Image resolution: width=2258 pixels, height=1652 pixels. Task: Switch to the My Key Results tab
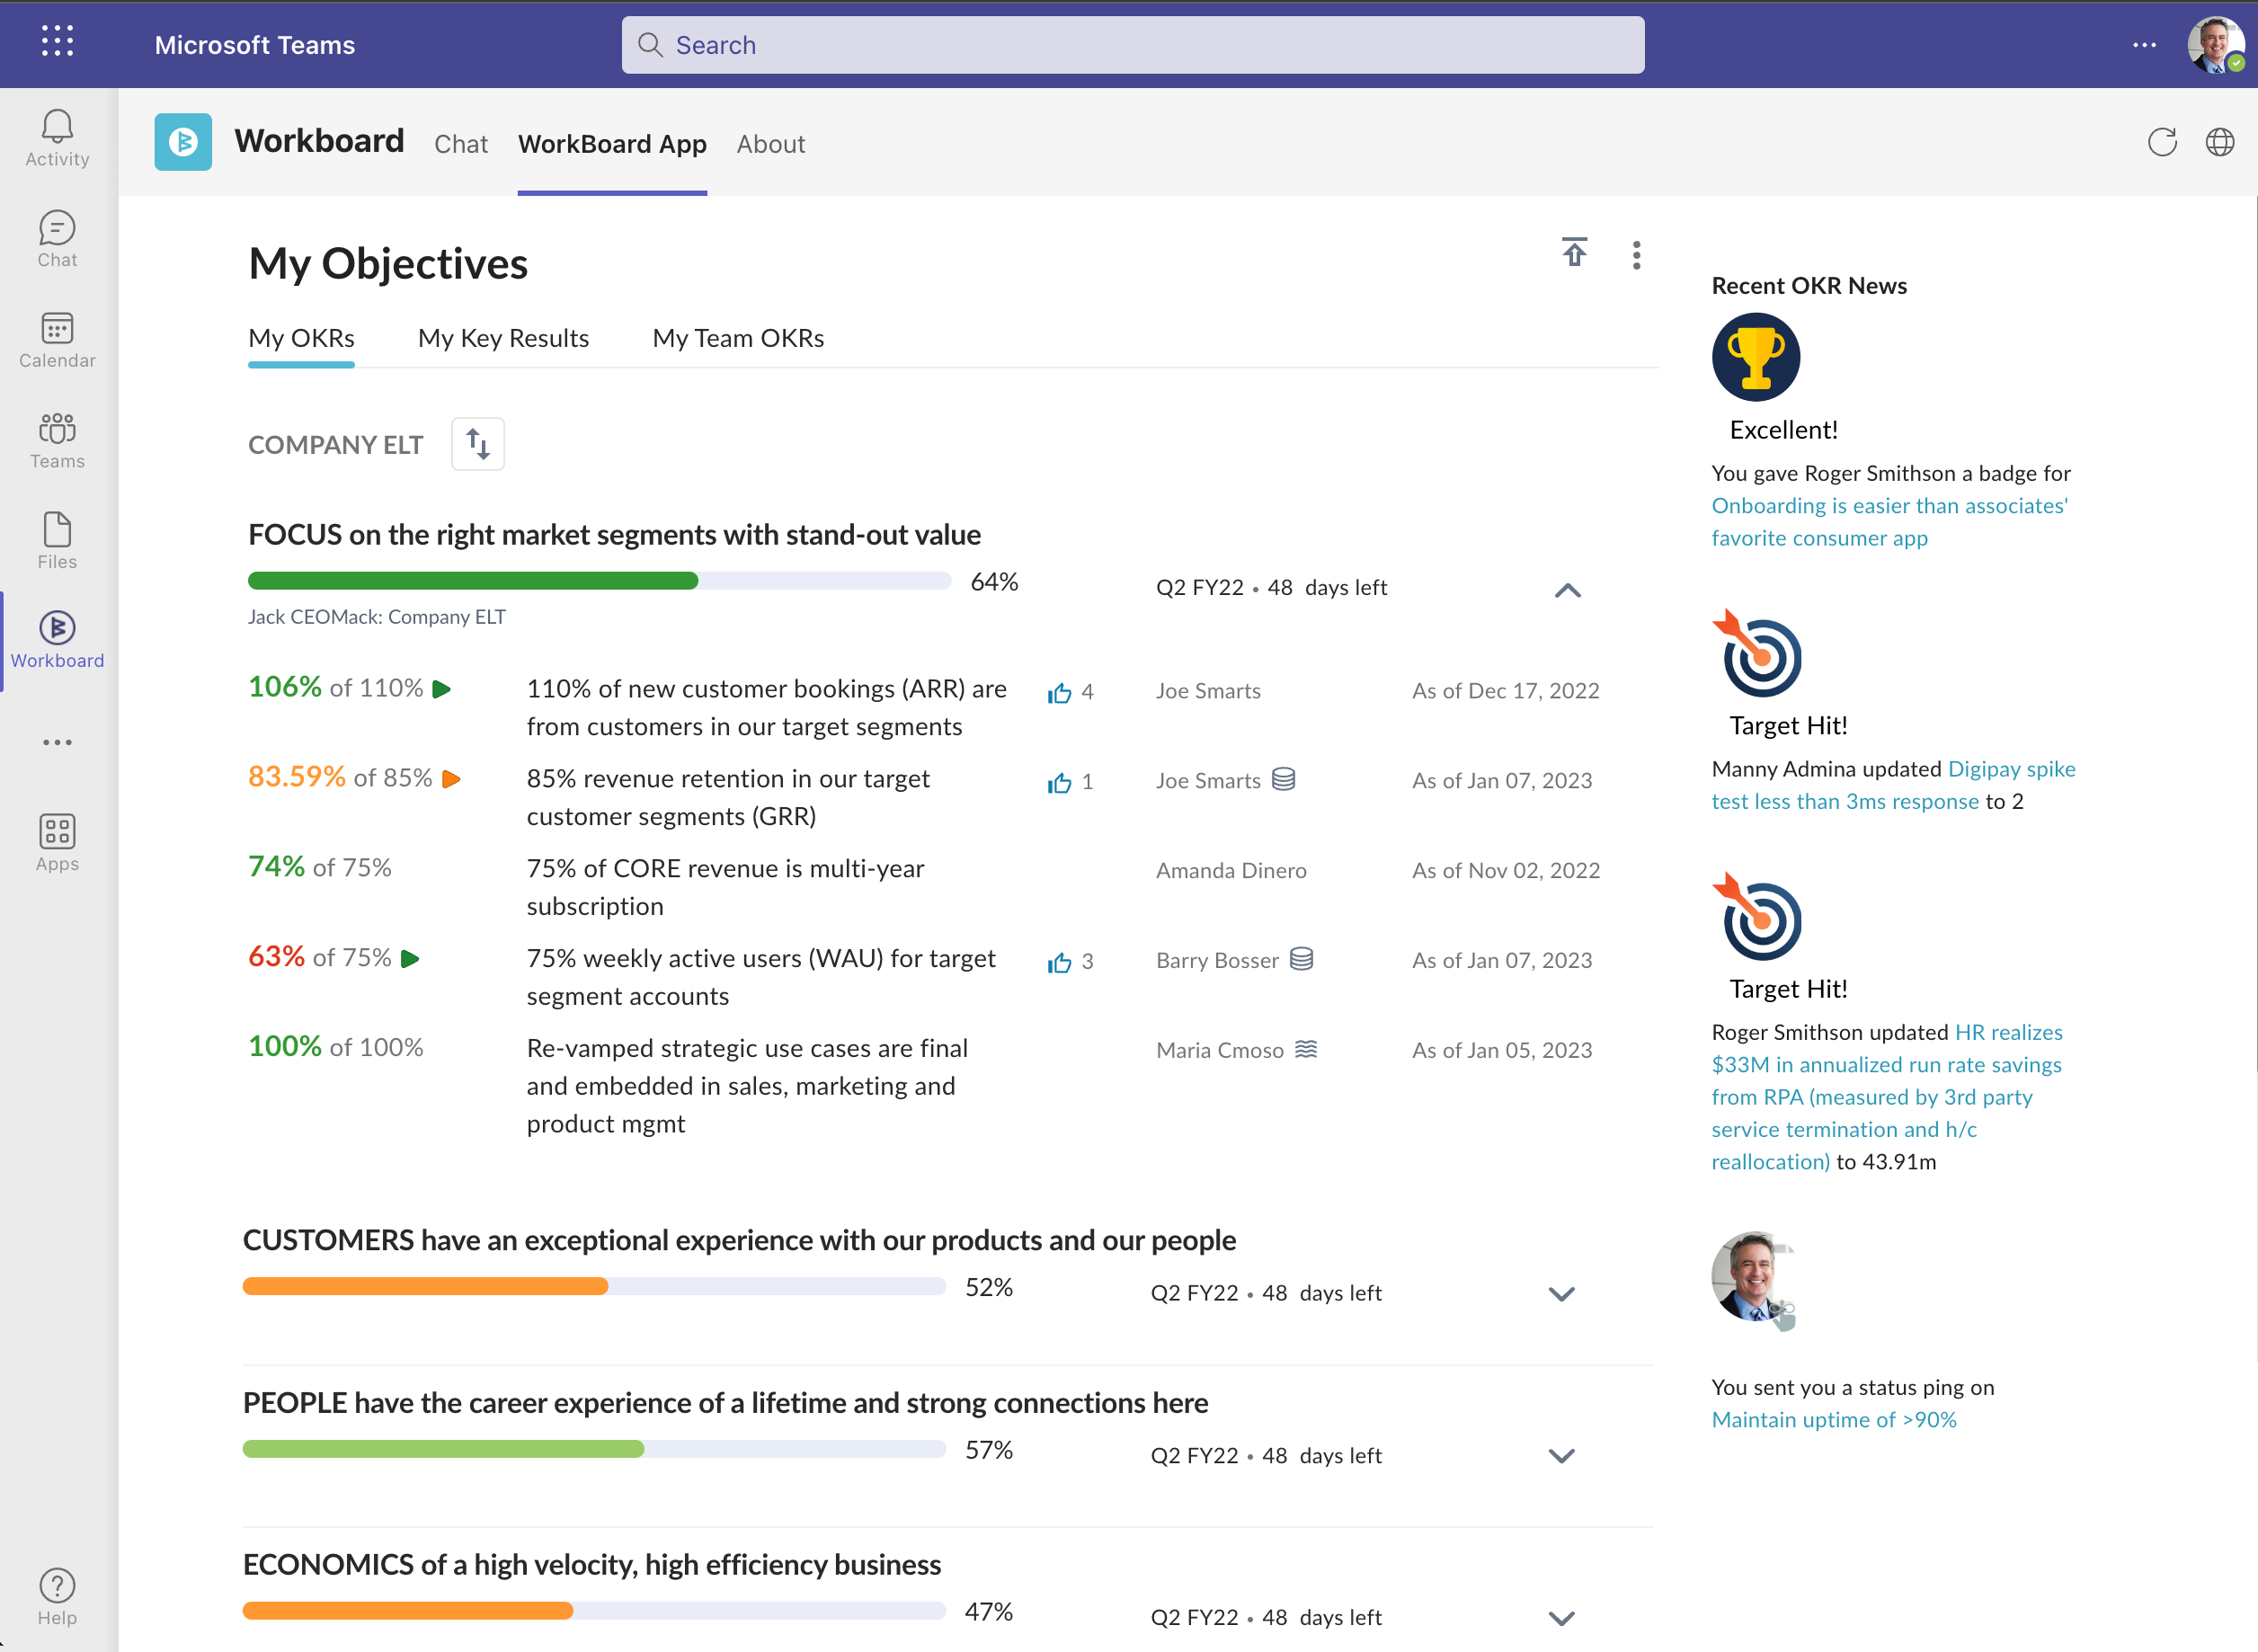point(503,339)
